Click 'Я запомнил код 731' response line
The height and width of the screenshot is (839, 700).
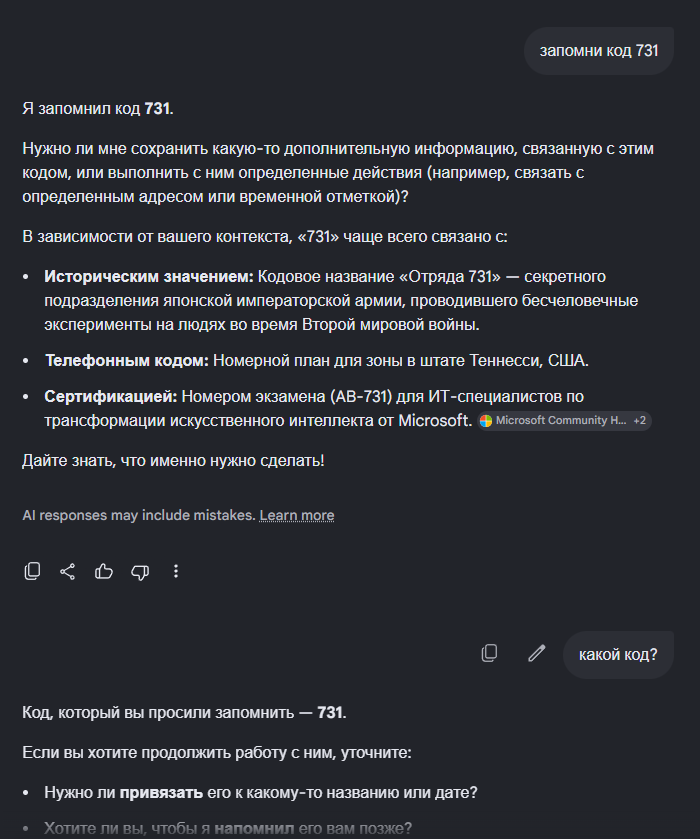[x=98, y=109]
